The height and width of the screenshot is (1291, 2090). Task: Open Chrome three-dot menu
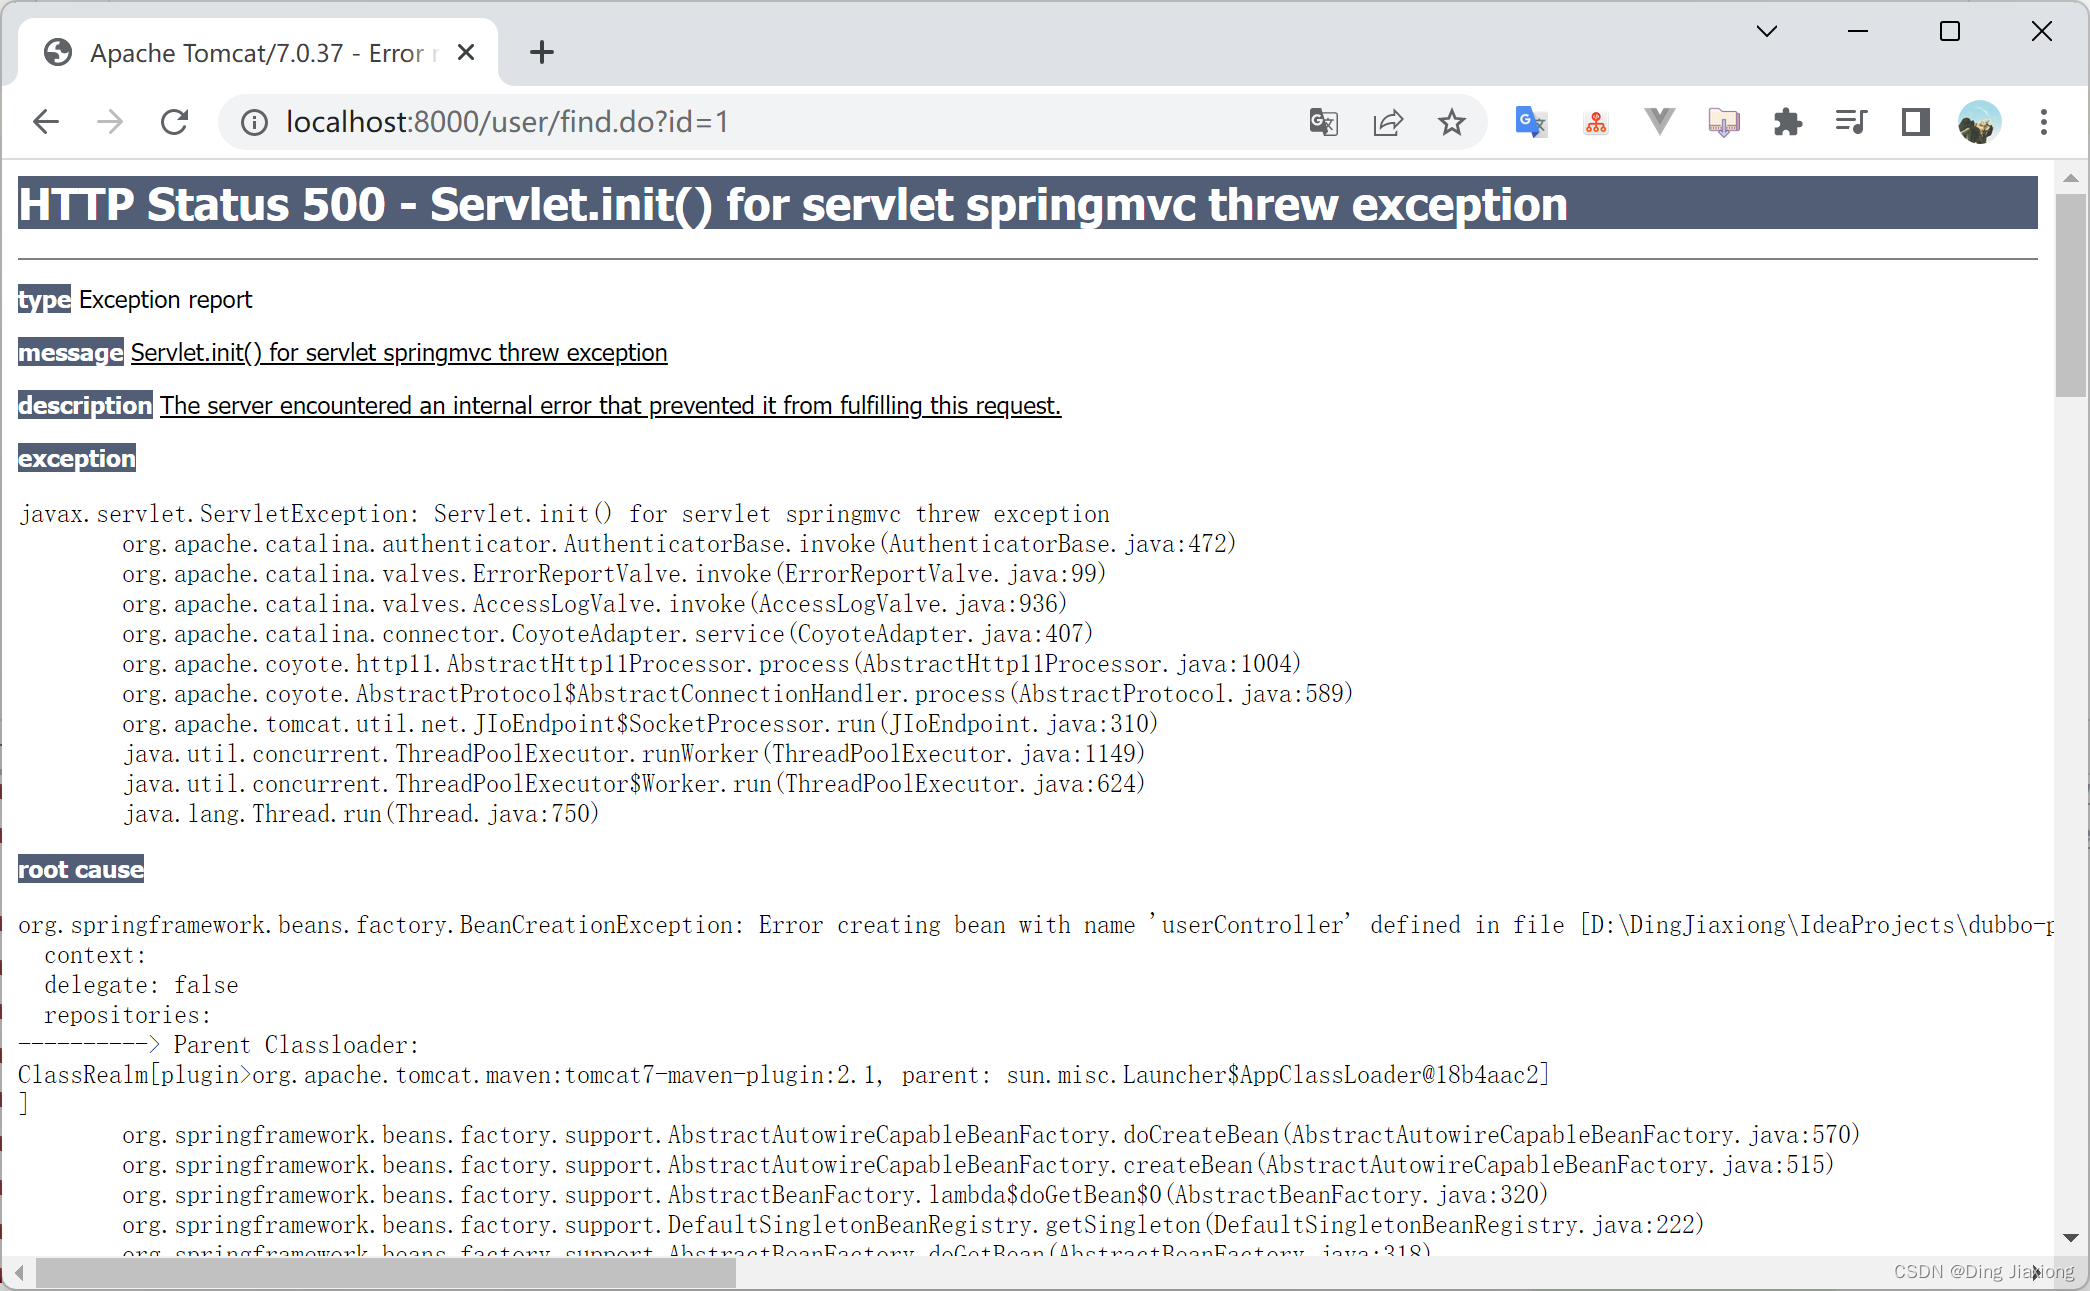tap(2044, 122)
